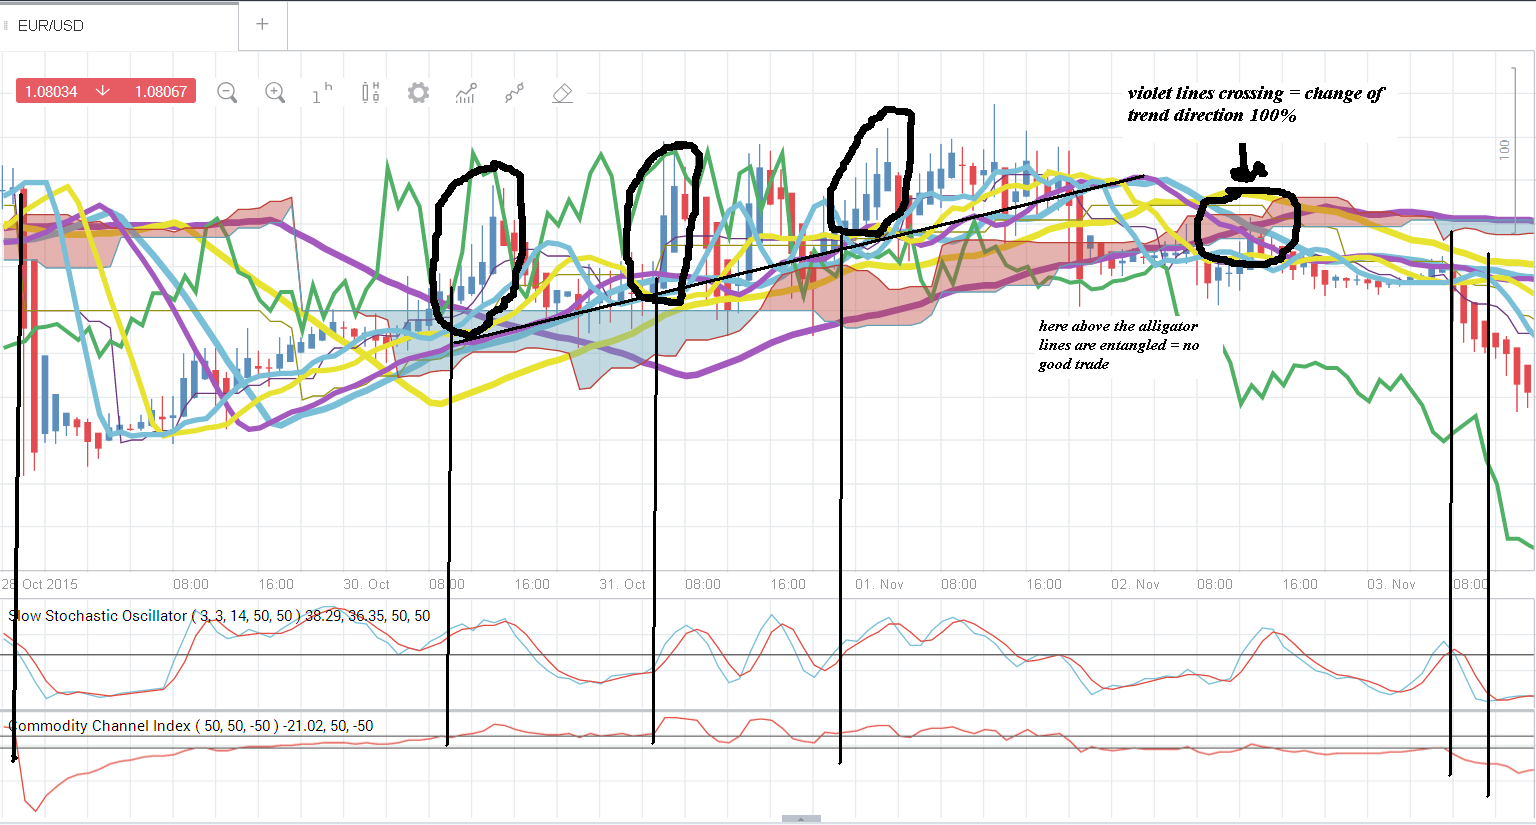The height and width of the screenshot is (825, 1536).
Task: Click the 1.08067 buy price button
Action: point(161,91)
